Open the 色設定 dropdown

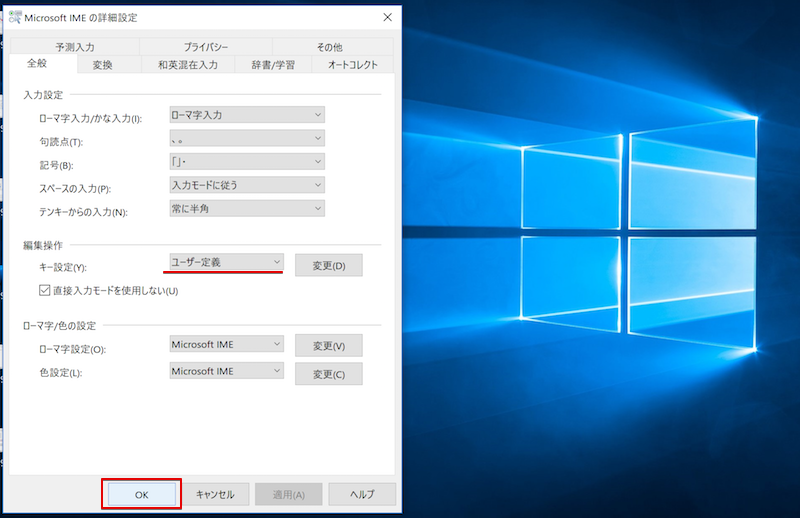[226, 372]
